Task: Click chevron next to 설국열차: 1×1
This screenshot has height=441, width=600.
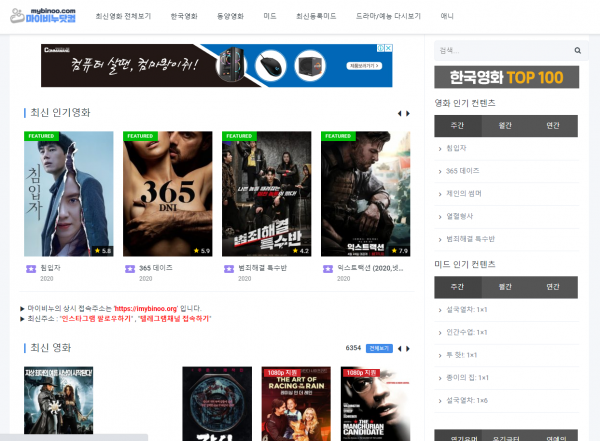Action: tap(440, 310)
